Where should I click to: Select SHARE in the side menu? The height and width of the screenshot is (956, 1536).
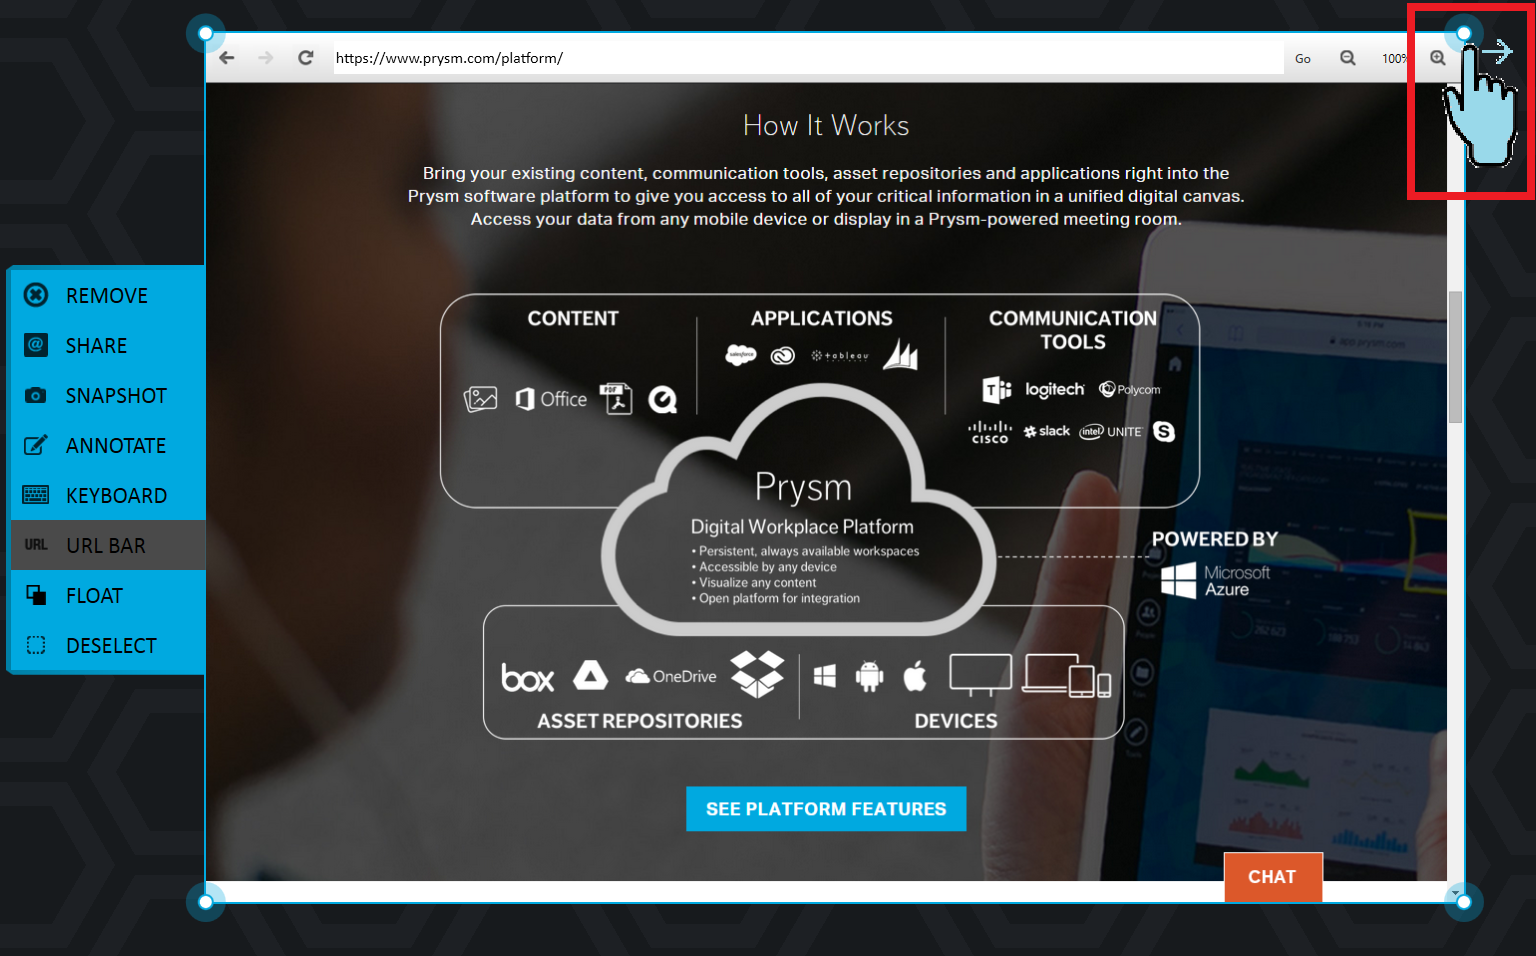(108, 345)
